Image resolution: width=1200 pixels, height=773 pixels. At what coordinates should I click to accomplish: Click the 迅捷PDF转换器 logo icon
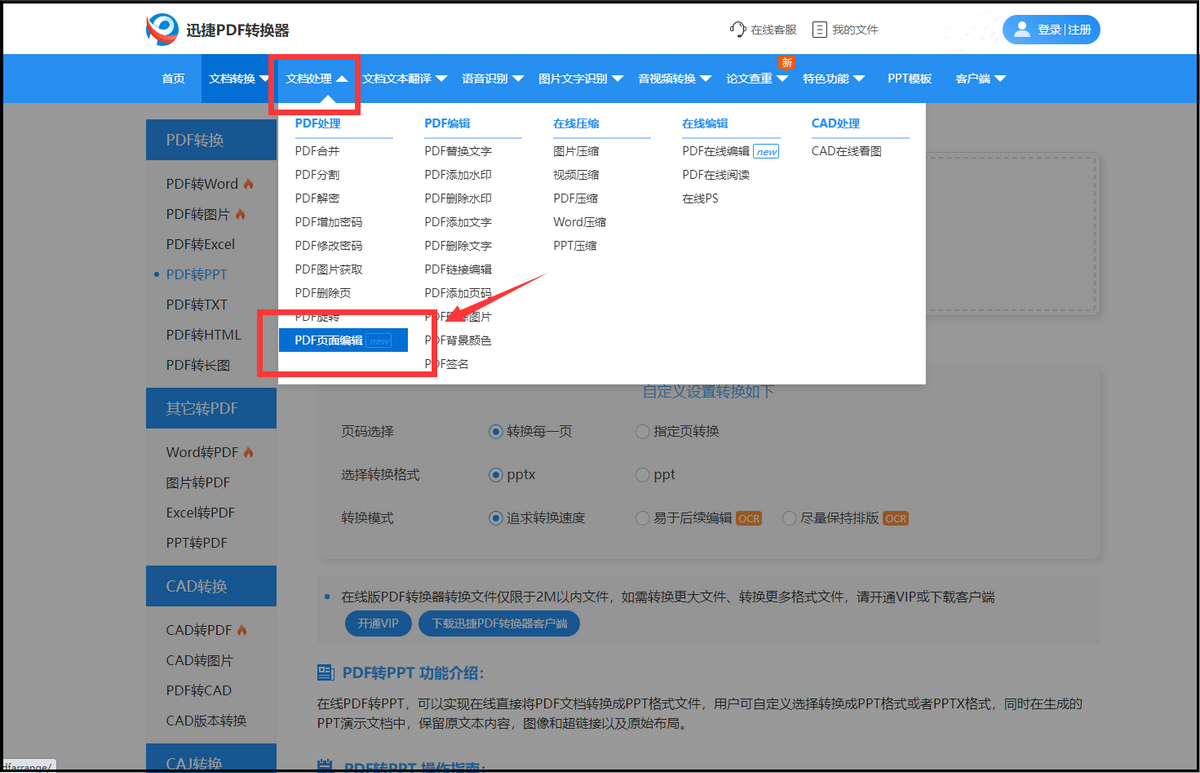tap(160, 29)
